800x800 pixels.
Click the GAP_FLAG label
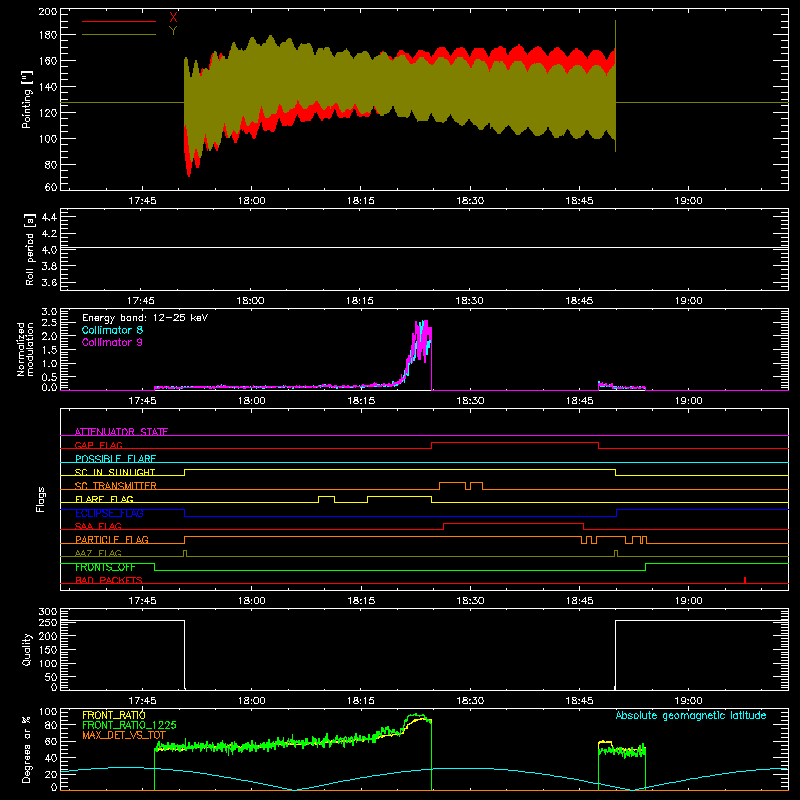click(99, 445)
